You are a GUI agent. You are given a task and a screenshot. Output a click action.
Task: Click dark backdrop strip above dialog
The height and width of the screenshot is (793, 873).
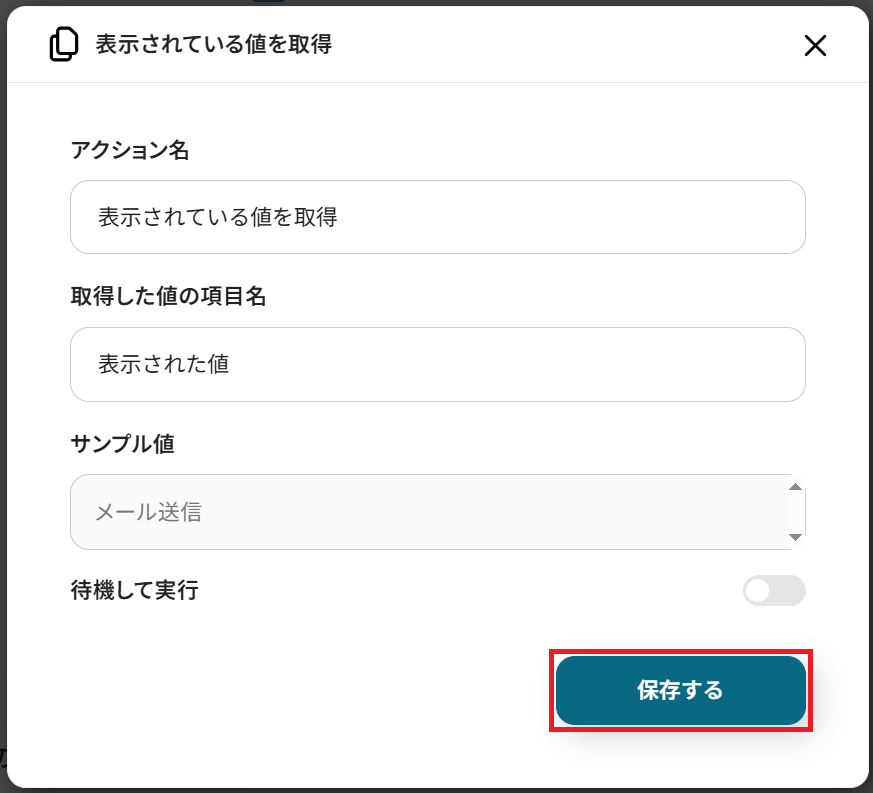click(436, 2)
